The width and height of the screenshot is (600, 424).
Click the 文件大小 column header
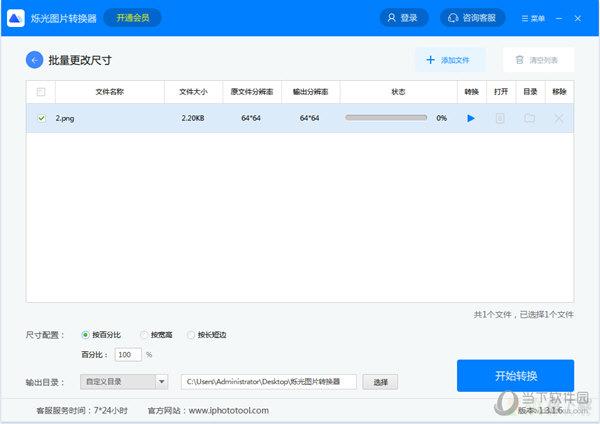(x=193, y=92)
